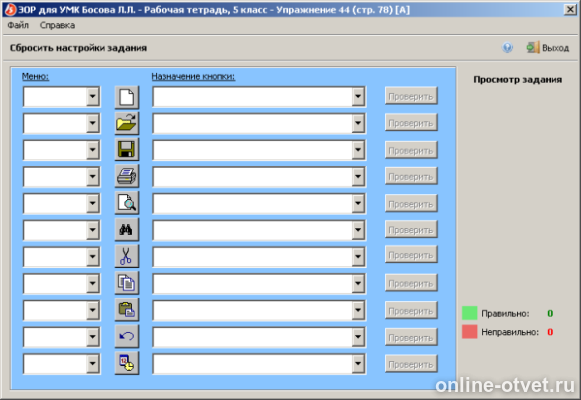Expand the Меню dropdown next to New icon
Image resolution: width=581 pixels, height=400 pixels.
coord(93,97)
